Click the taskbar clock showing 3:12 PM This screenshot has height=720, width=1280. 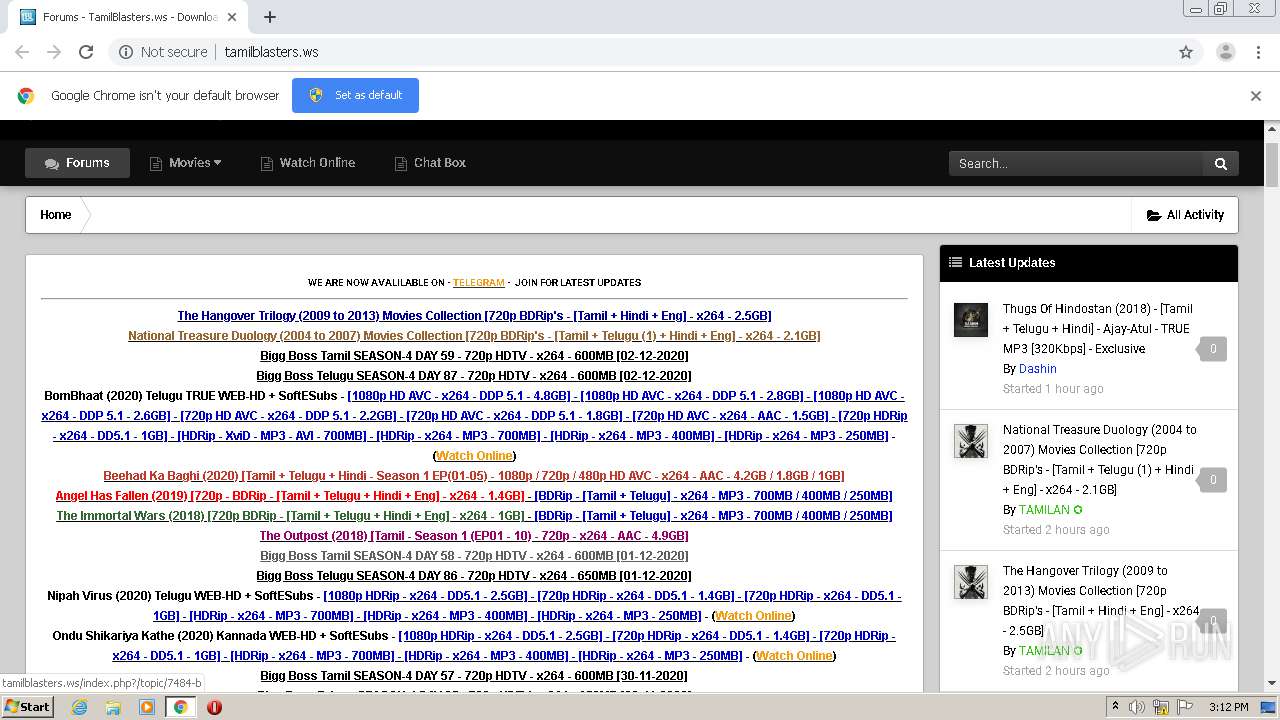click(x=1228, y=707)
